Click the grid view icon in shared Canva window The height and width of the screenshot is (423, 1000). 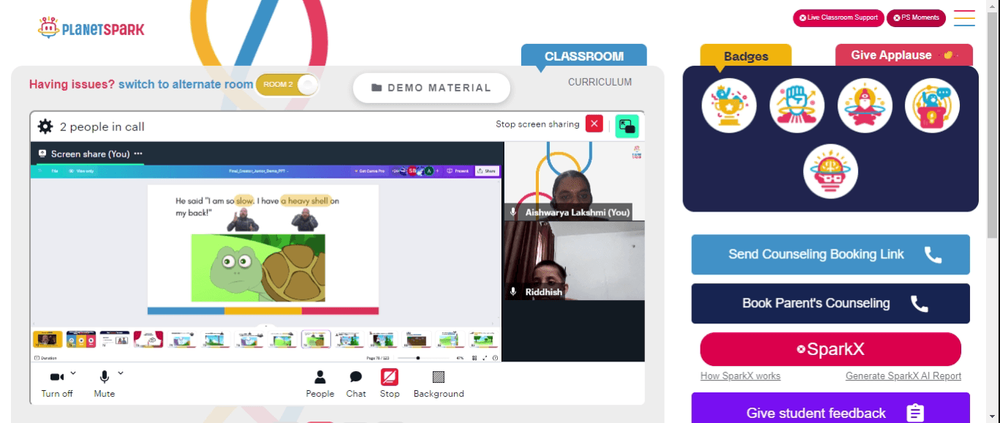click(474, 358)
